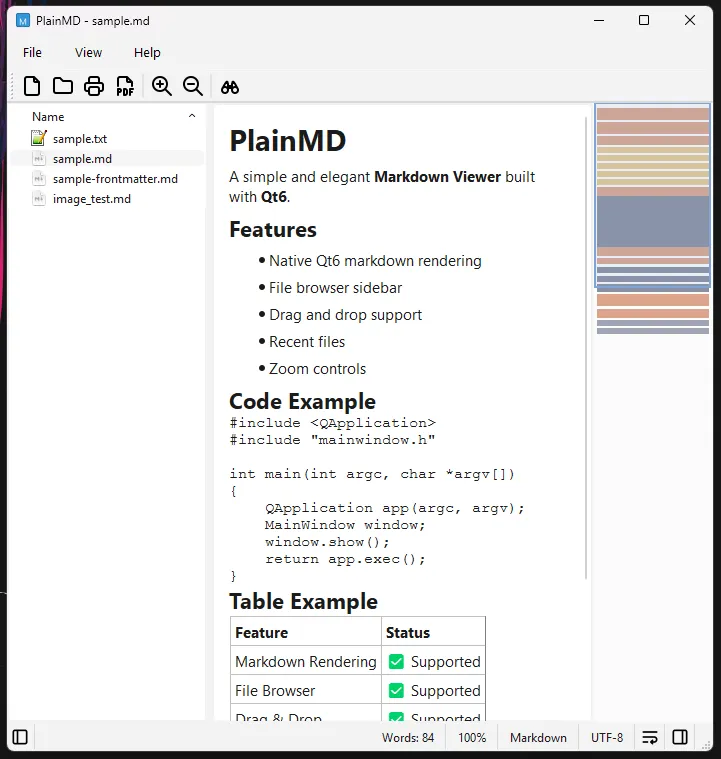Toggle left sidebar icon in status bar
Screen dimensions: 721x759
[x=20, y=737]
